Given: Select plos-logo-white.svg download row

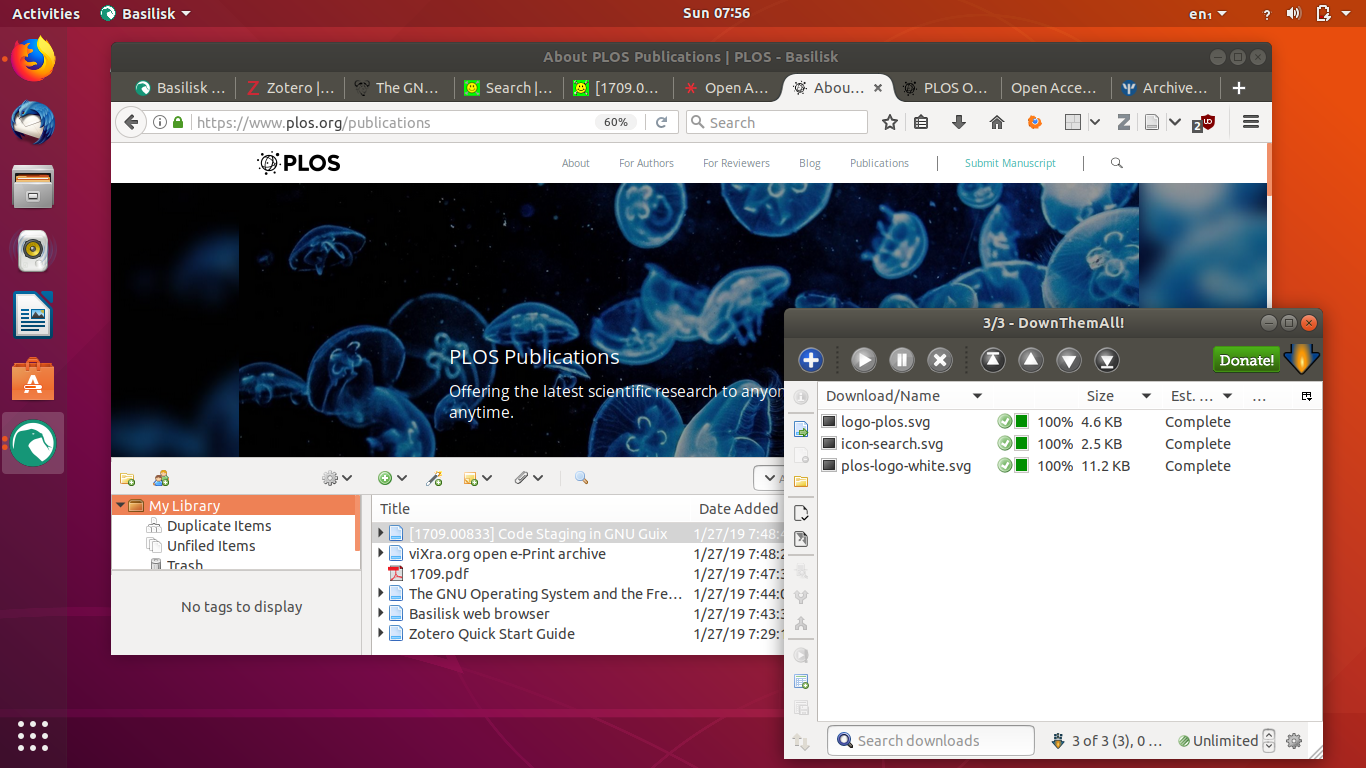Looking at the screenshot, I should pos(1069,466).
